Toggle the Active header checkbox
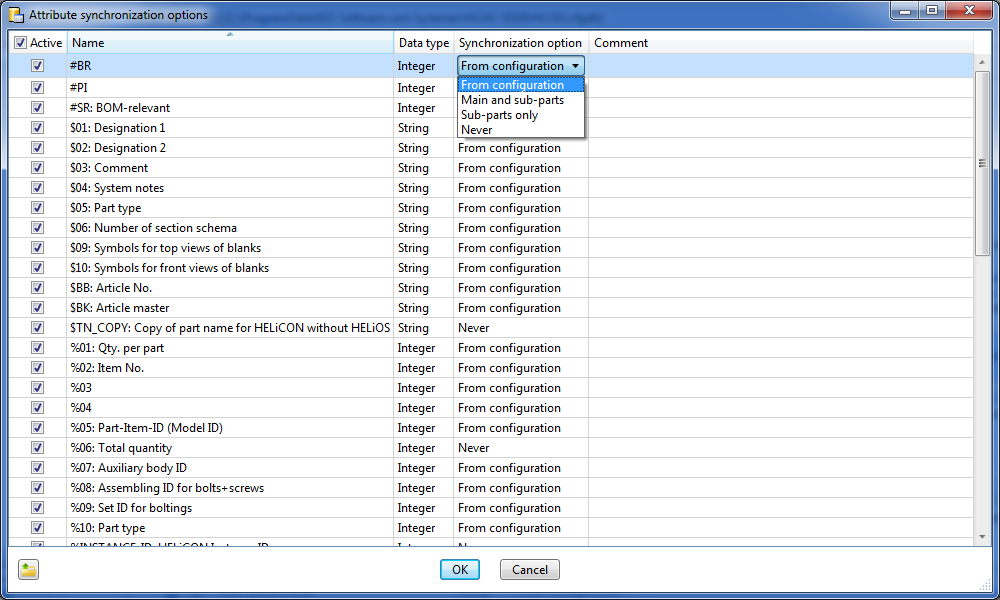Screen dimensions: 1000x600 (20, 43)
